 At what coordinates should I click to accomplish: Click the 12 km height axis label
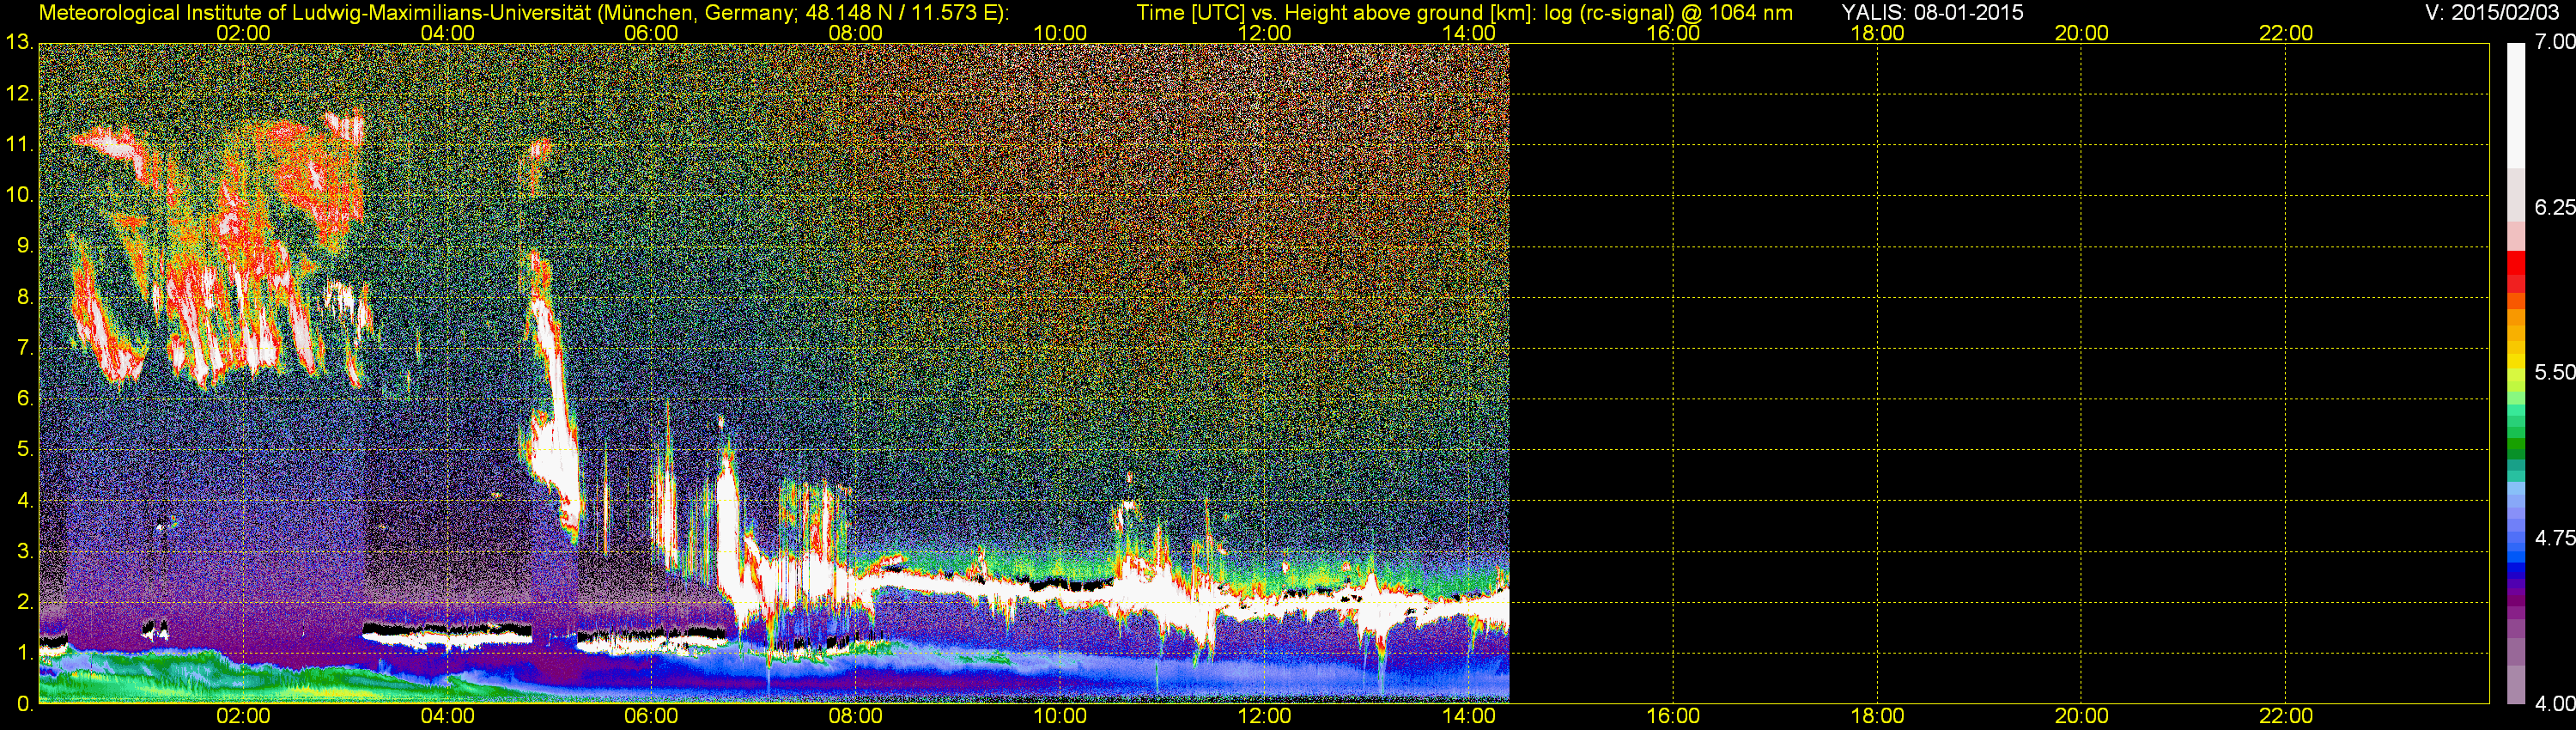point(19,94)
